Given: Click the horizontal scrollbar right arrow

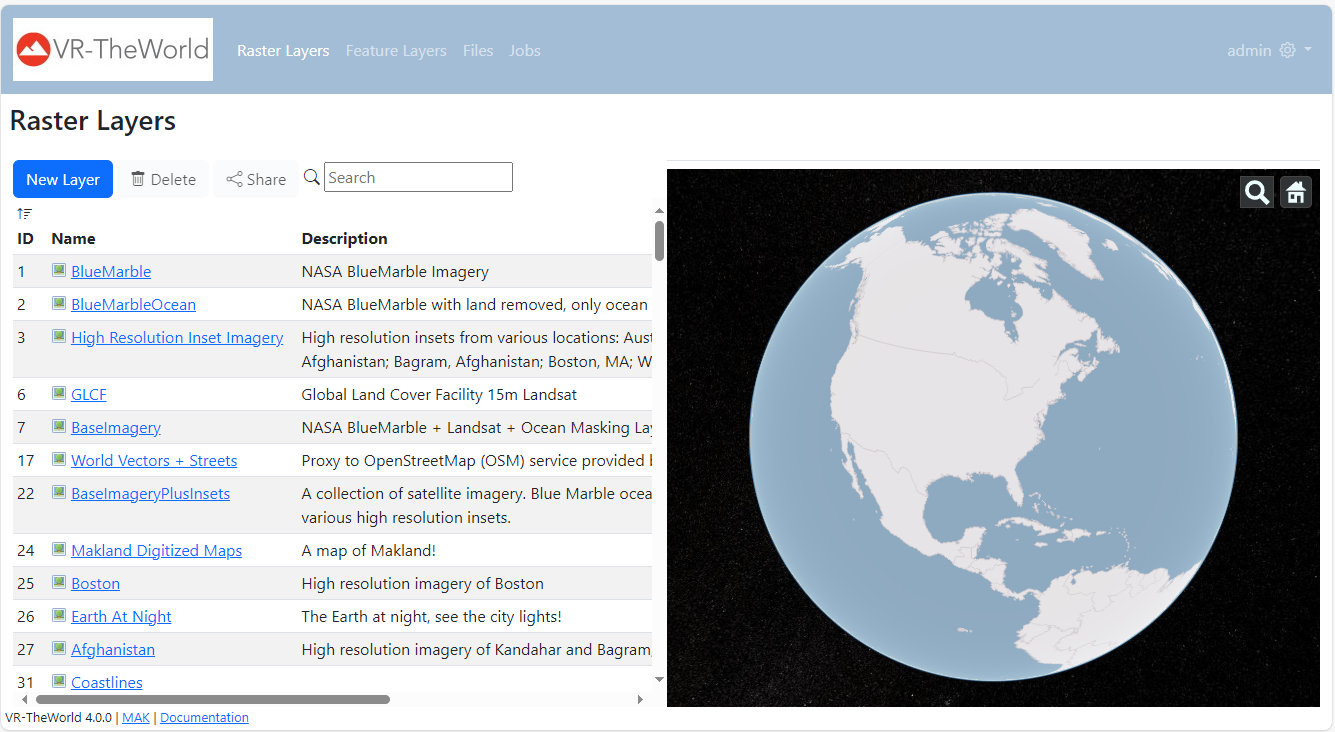Looking at the screenshot, I should pos(640,700).
